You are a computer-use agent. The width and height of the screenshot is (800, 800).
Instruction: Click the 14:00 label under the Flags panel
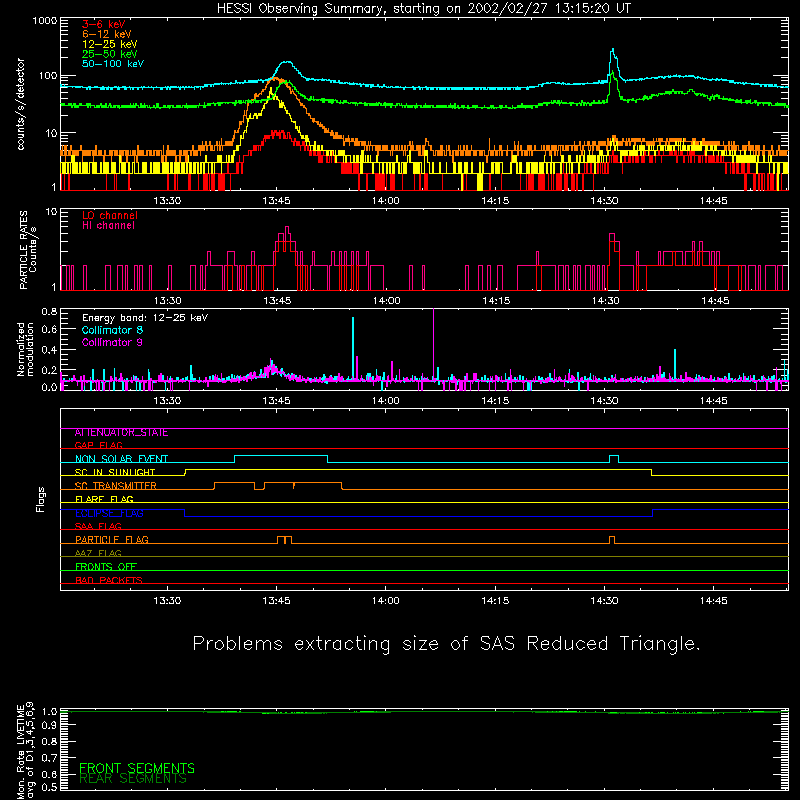click(x=386, y=601)
